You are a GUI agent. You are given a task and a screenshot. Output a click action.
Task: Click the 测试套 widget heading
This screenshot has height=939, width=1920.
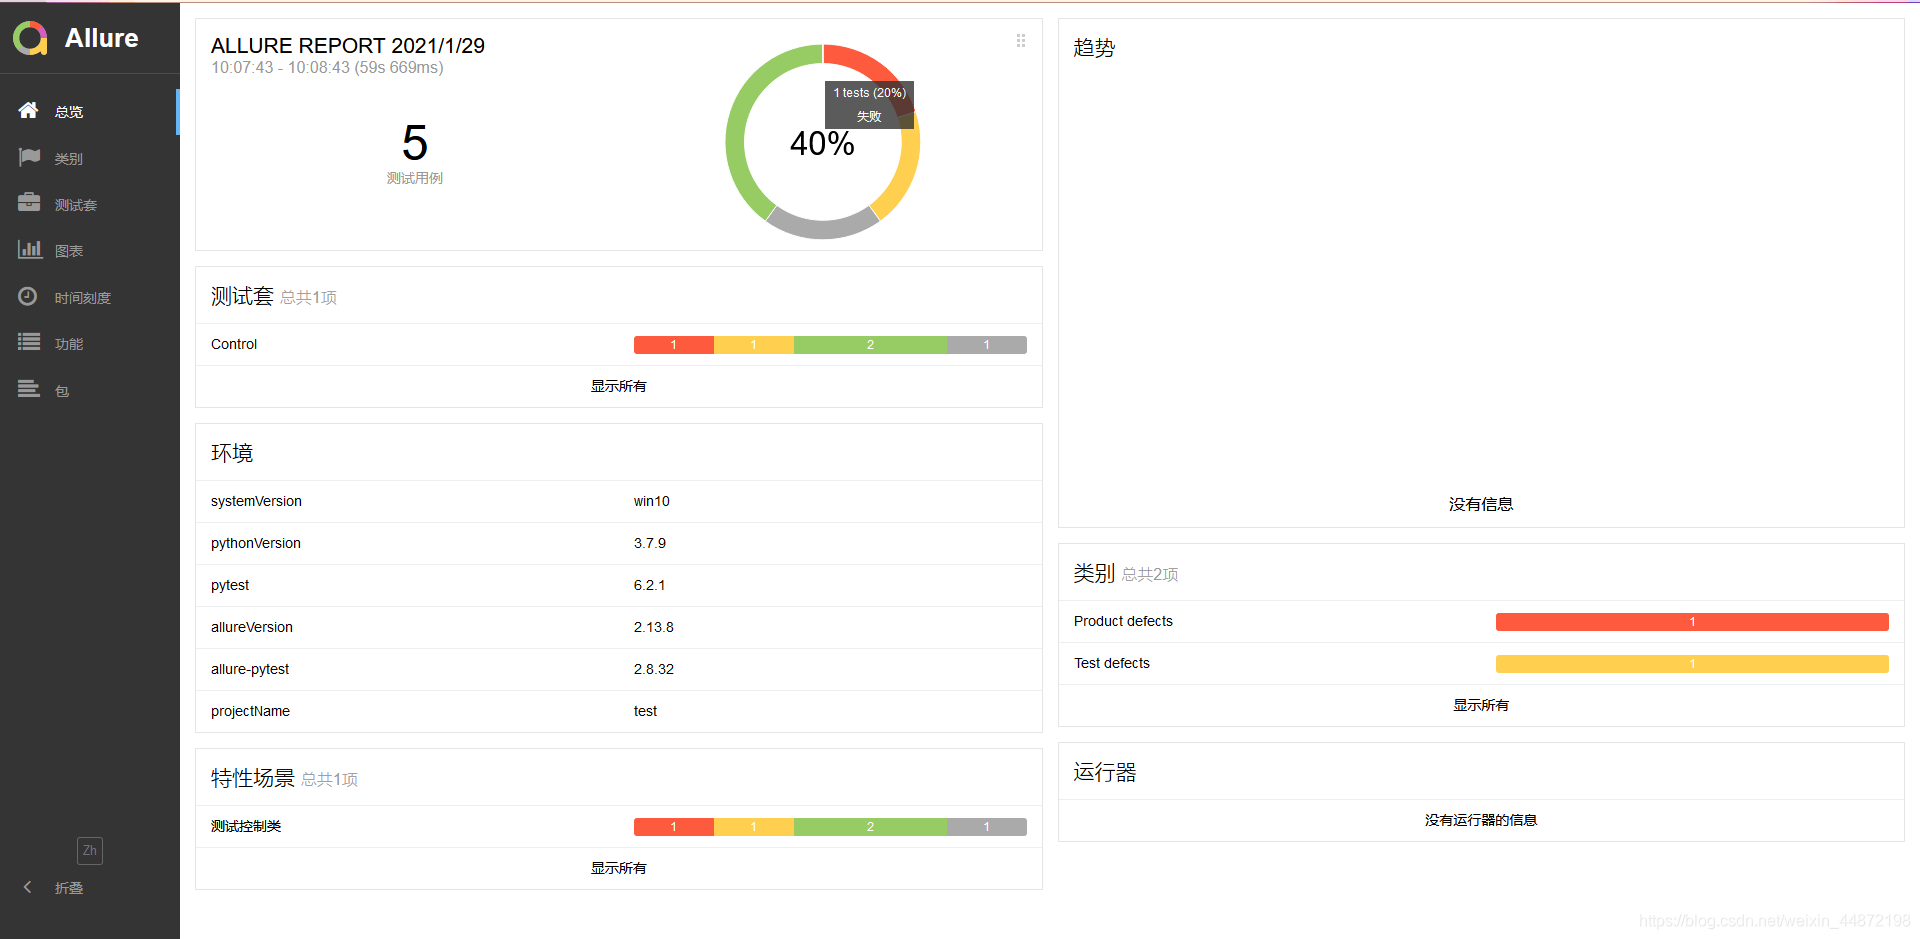pyautogui.click(x=242, y=296)
